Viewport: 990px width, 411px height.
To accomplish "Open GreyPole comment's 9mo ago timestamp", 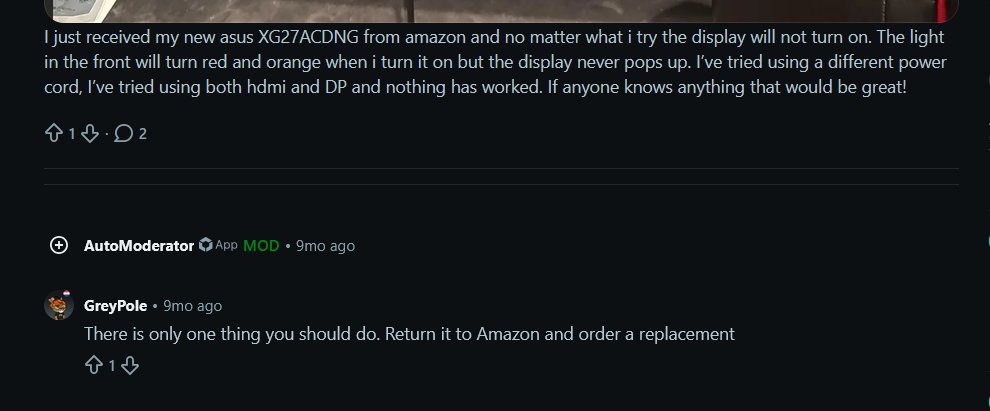I will [193, 306].
